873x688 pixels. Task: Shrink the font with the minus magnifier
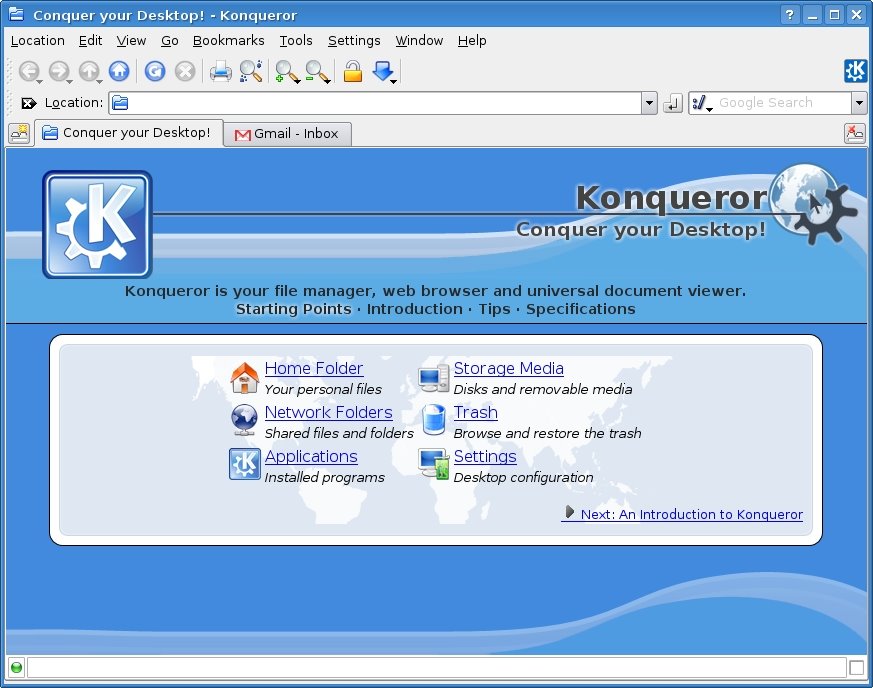point(317,71)
